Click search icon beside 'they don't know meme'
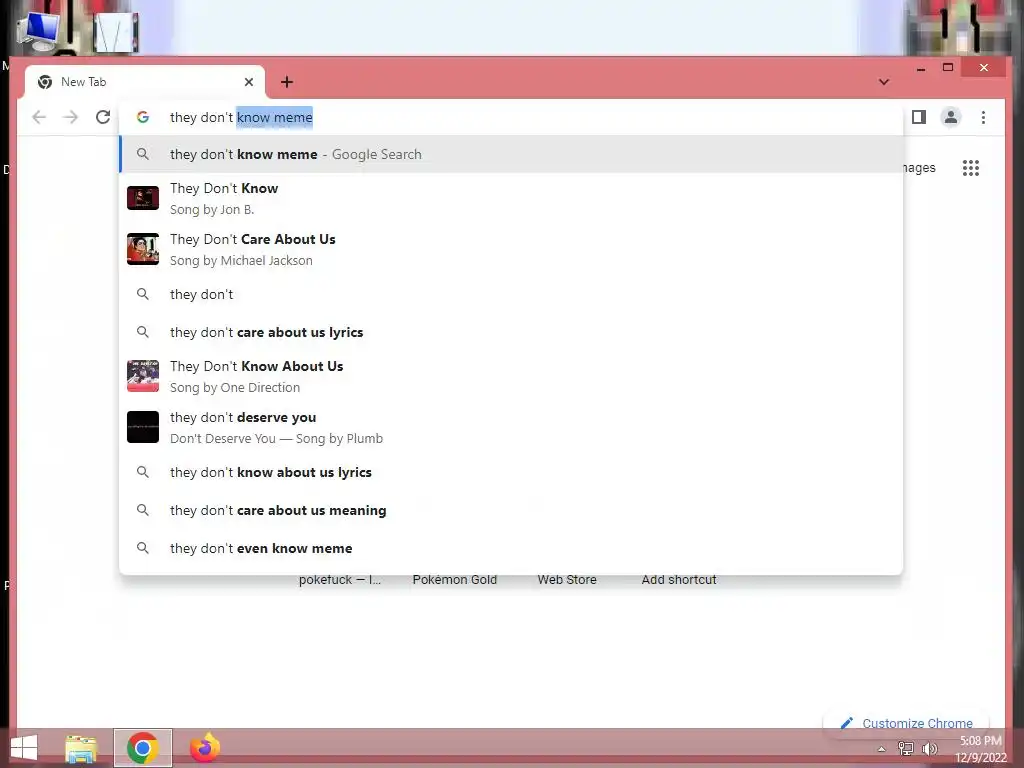 (x=142, y=154)
